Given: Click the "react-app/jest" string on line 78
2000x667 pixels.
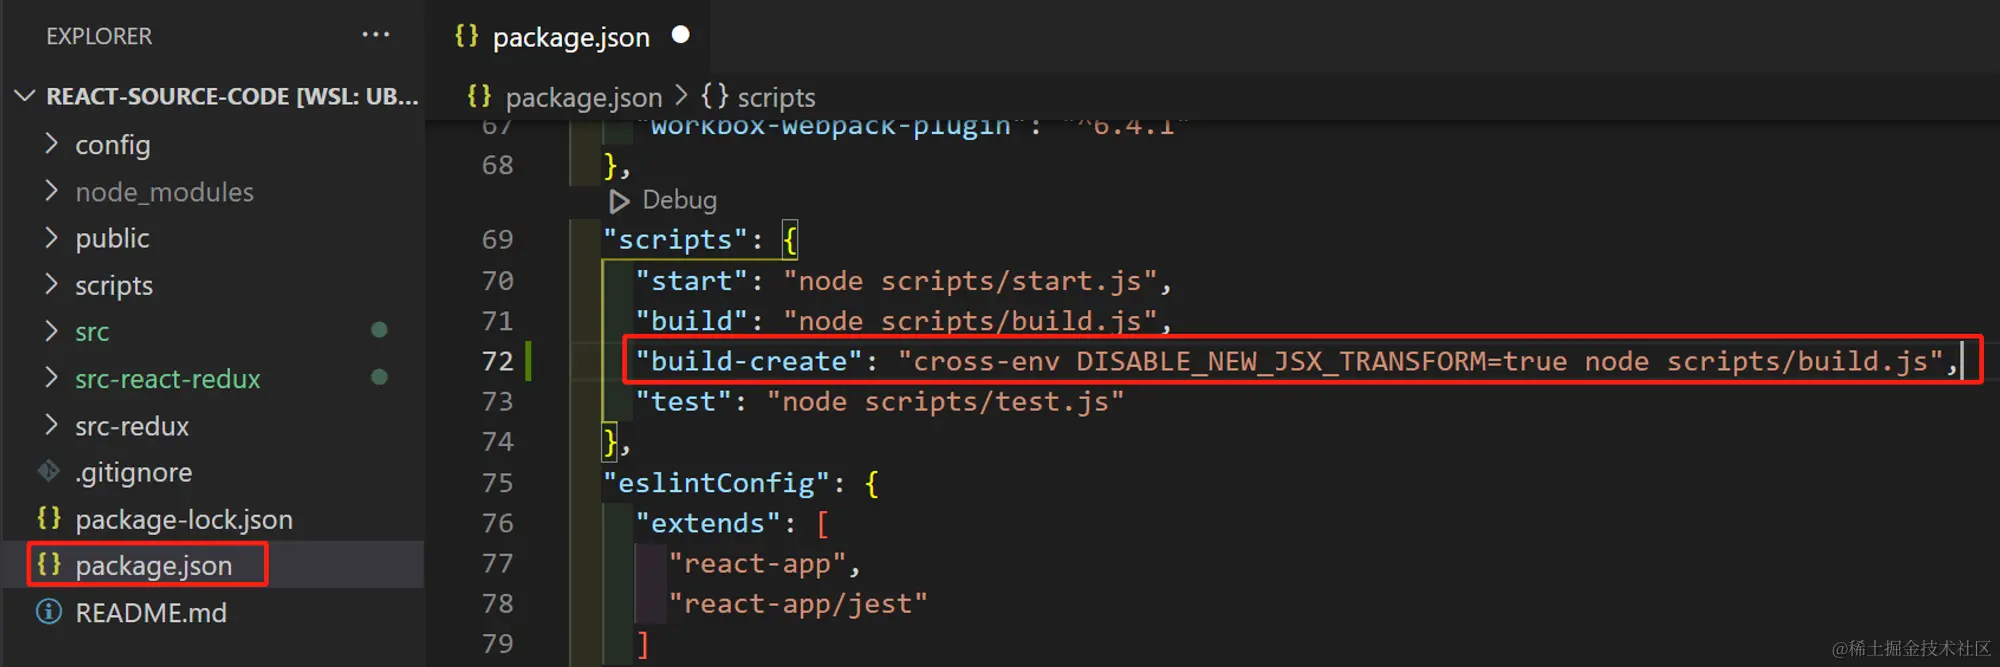Looking at the screenshot, I should point(798,604).
